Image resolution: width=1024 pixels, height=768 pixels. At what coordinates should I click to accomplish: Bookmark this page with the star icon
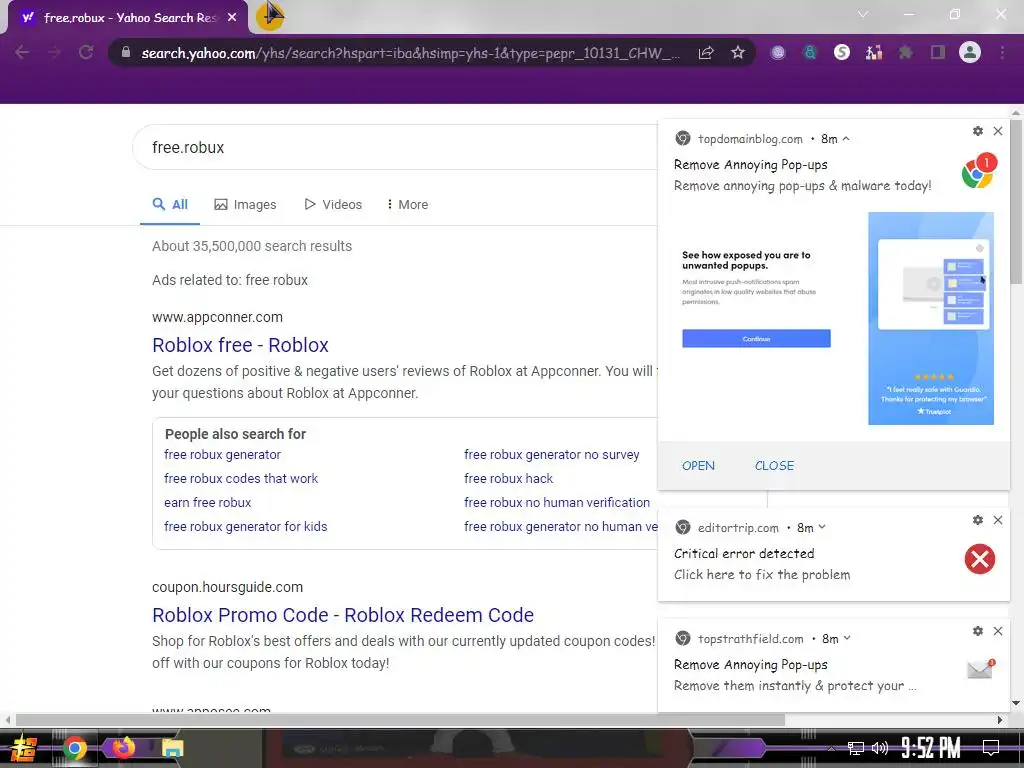(738, 52)
